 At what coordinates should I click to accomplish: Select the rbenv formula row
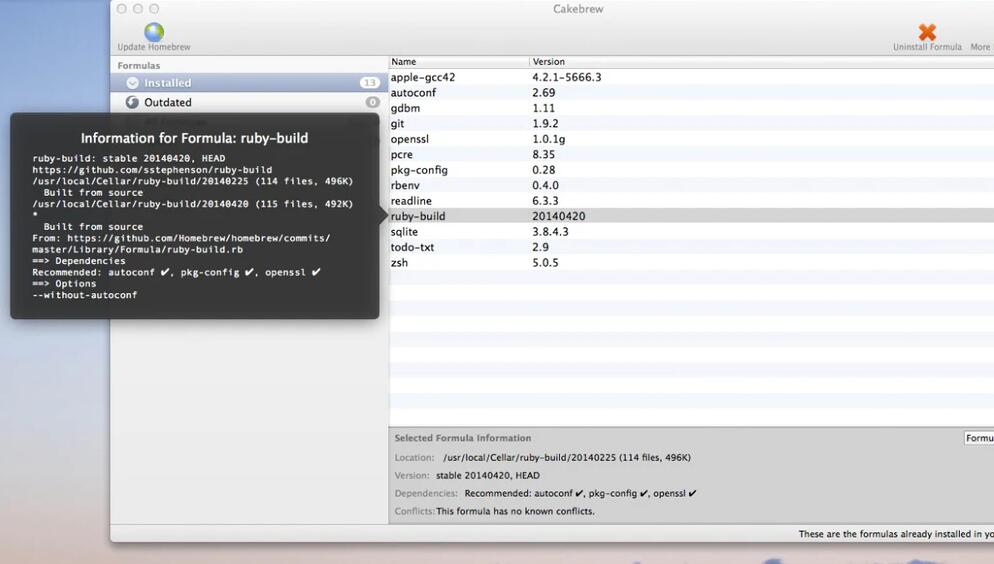[x=691, y=185]
